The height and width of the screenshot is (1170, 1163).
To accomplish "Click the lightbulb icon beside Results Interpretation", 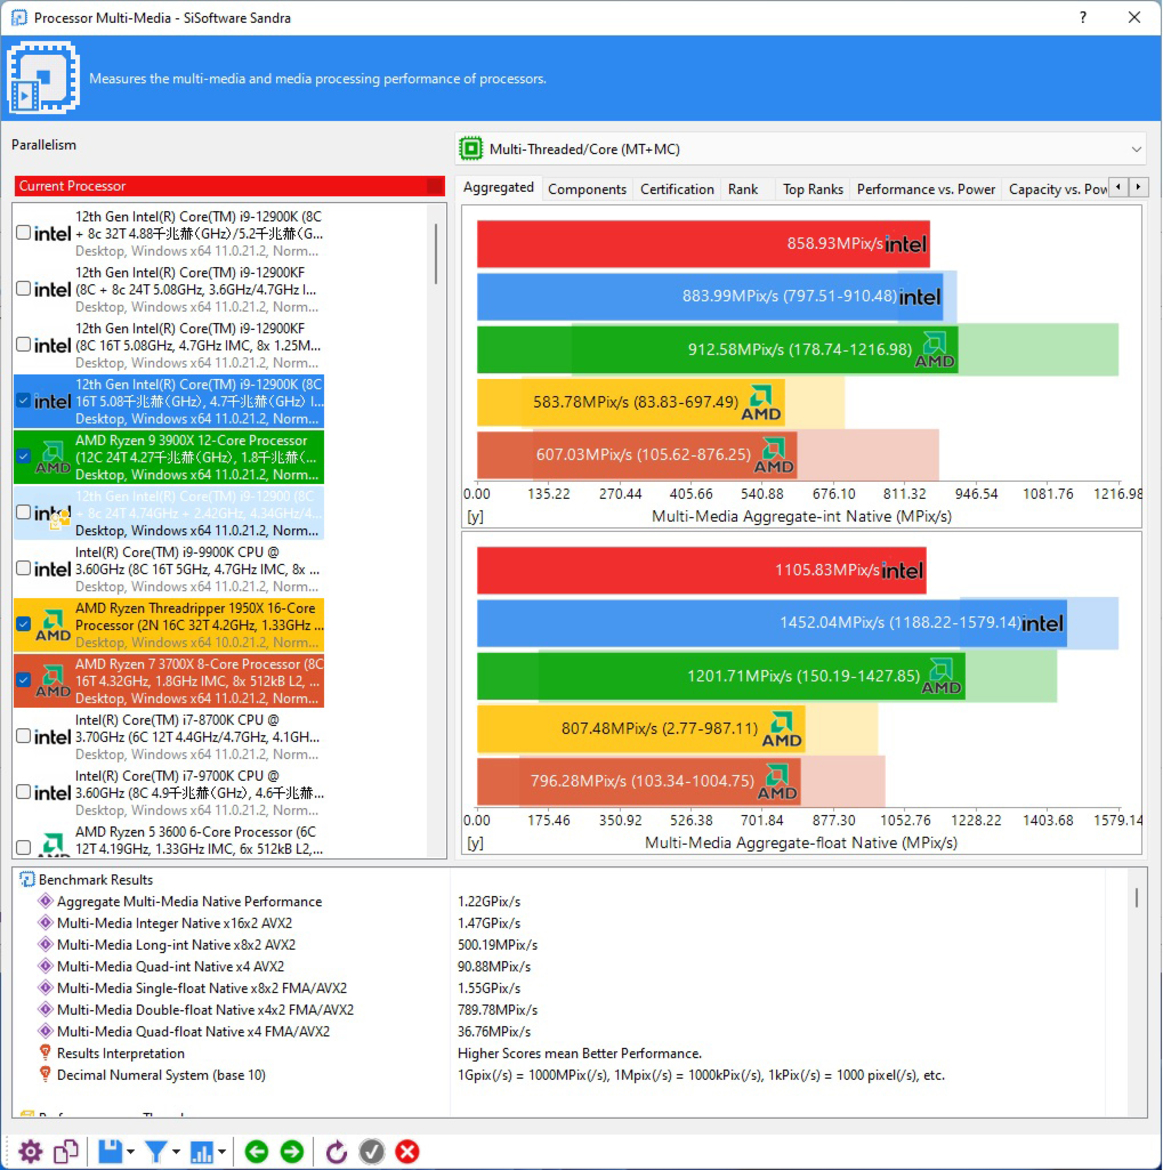I will coord(46,1053).
